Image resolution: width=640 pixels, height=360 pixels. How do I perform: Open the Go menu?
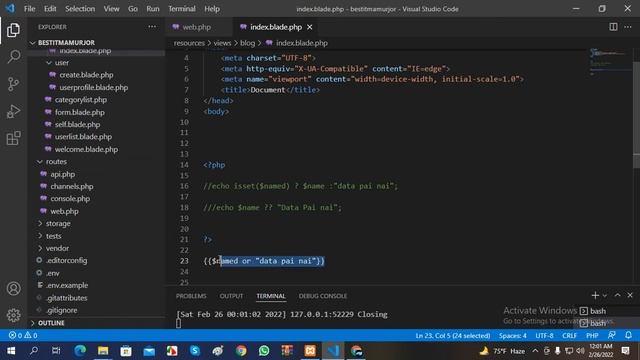(x=133, y=9)
